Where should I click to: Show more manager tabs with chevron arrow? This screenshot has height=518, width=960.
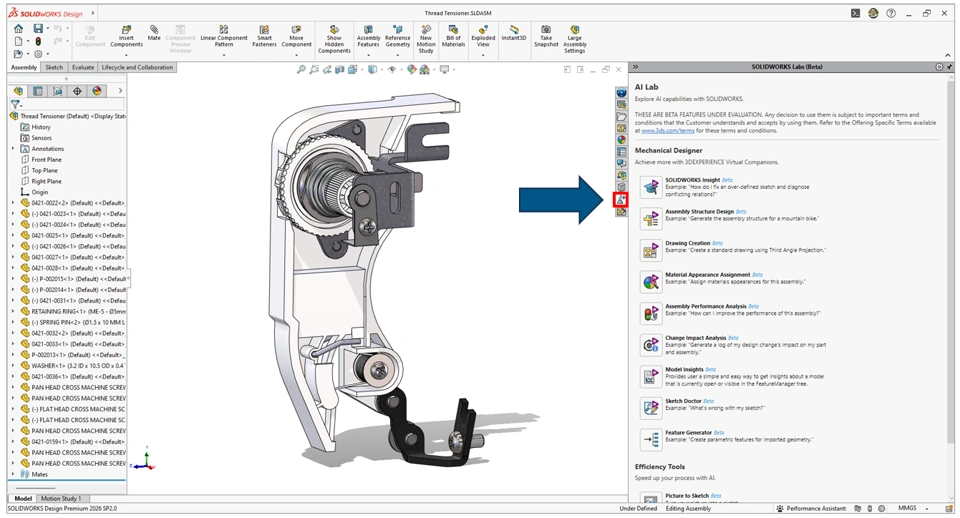[120, 91]
